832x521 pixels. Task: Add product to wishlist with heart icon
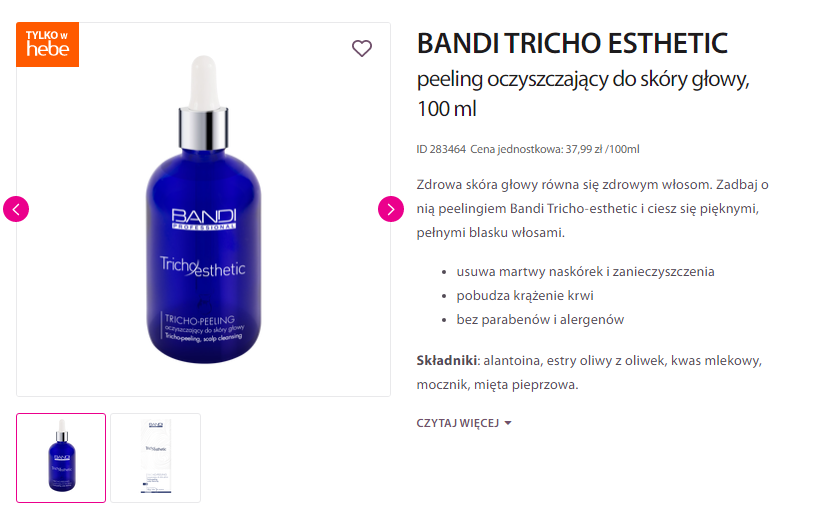coord(362,48)
